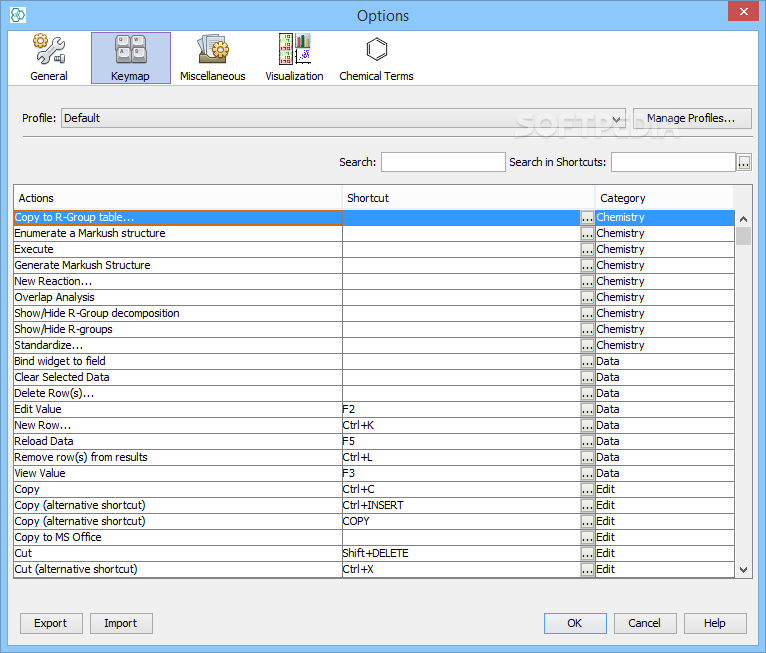766x653 pixels.
Task: Focus the Search input field
Action: tap(443, 162)
